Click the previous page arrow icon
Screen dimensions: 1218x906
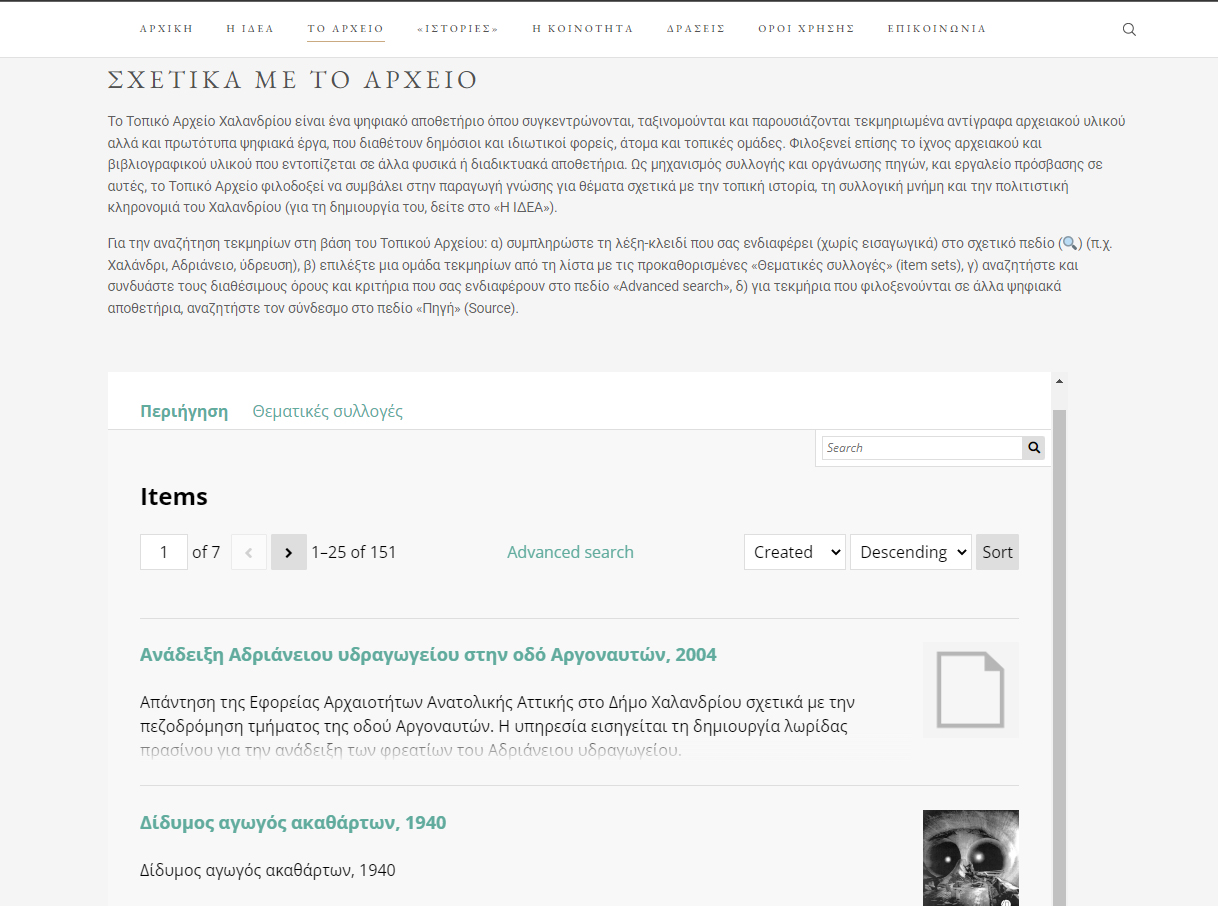[x=248, y=551]
